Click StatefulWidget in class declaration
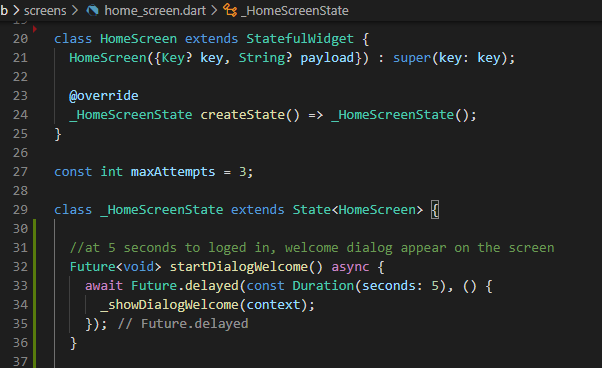 pyautogui.click(x=300, y=39)
